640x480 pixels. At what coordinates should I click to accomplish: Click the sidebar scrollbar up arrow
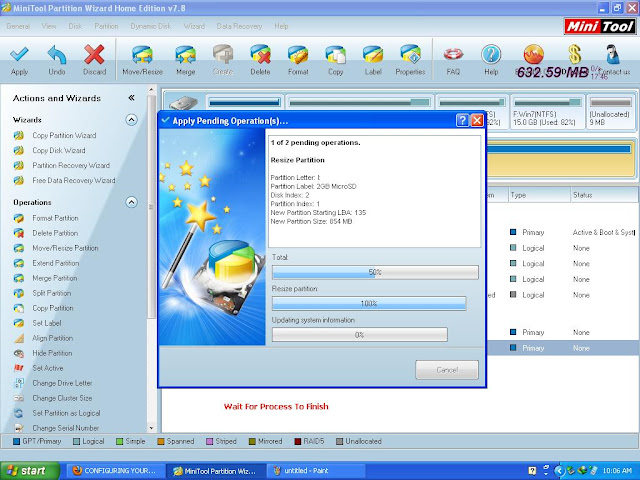(151, 89)
